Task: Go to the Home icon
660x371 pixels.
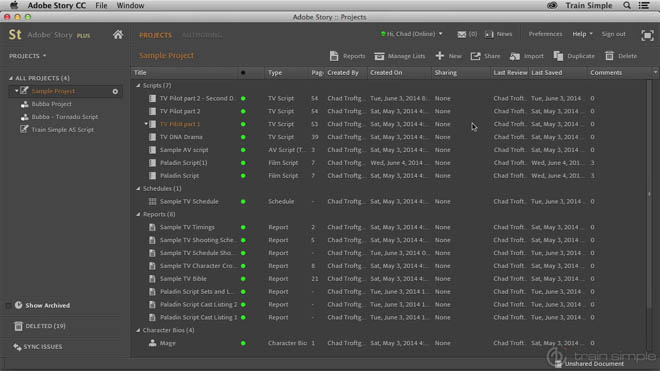Action: click(118, 35)
